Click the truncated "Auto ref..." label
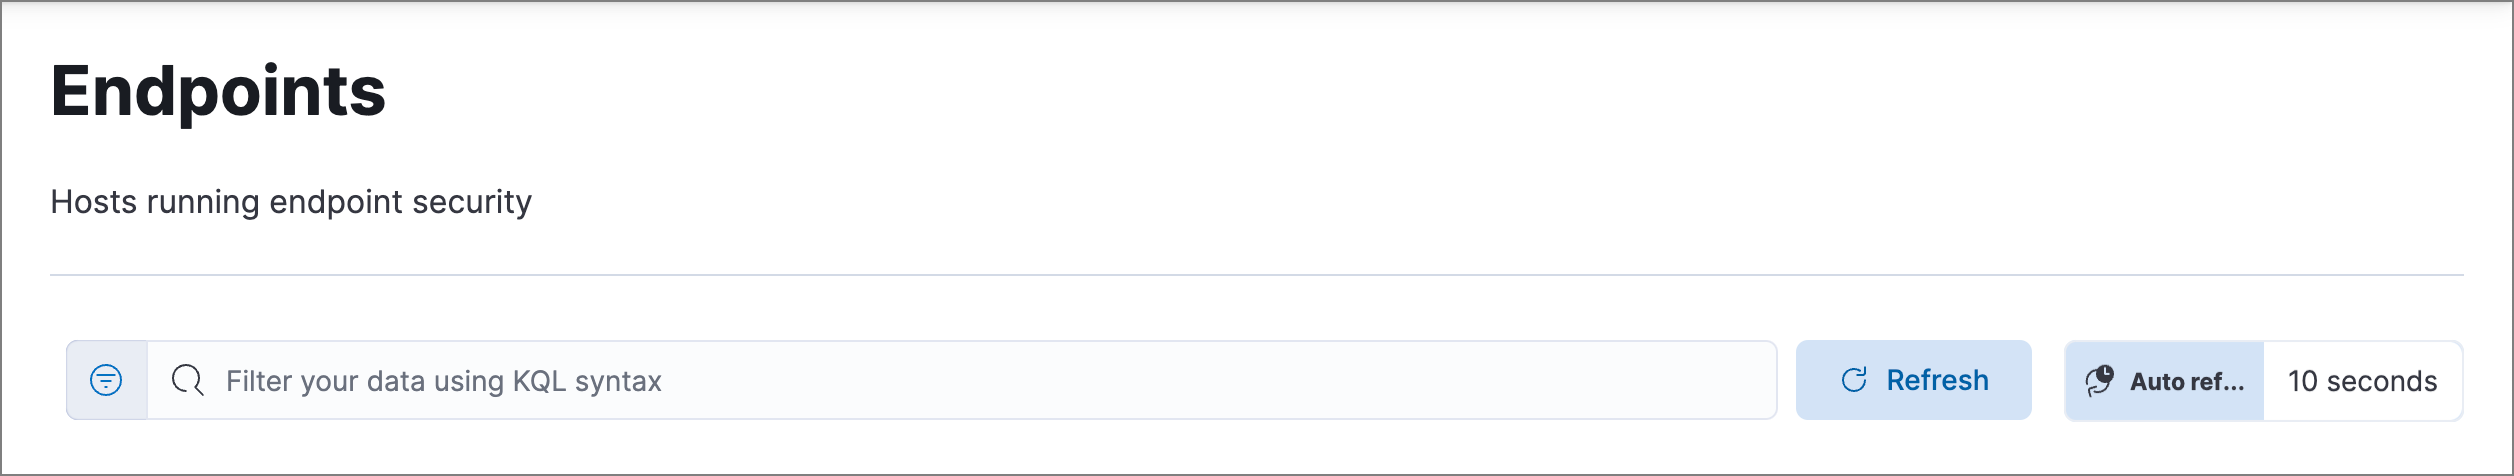2514x476 pixels. [2186, 381]
